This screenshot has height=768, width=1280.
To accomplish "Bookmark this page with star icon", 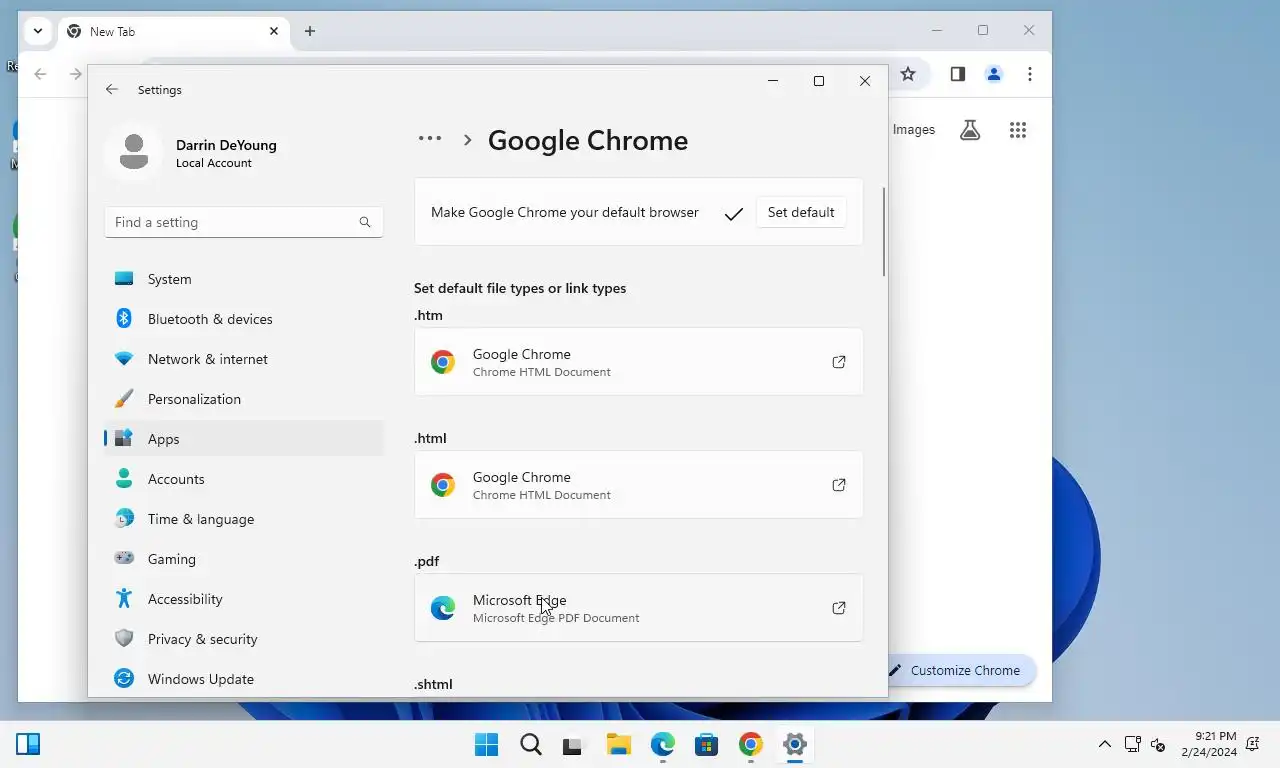I will (908, 74).
